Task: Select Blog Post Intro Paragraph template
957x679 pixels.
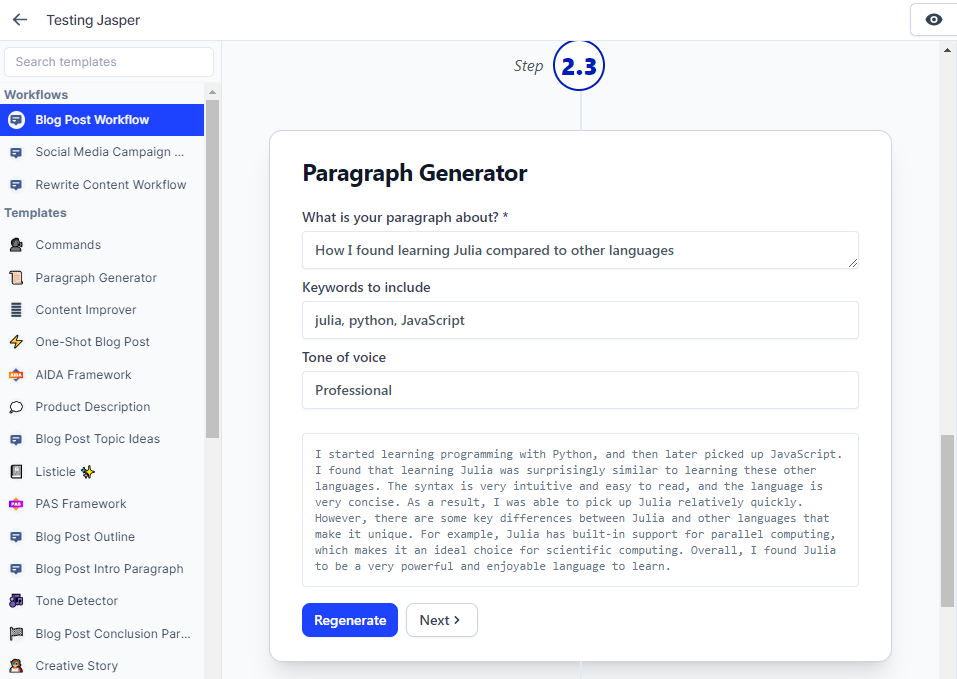Action: (102, 569)
